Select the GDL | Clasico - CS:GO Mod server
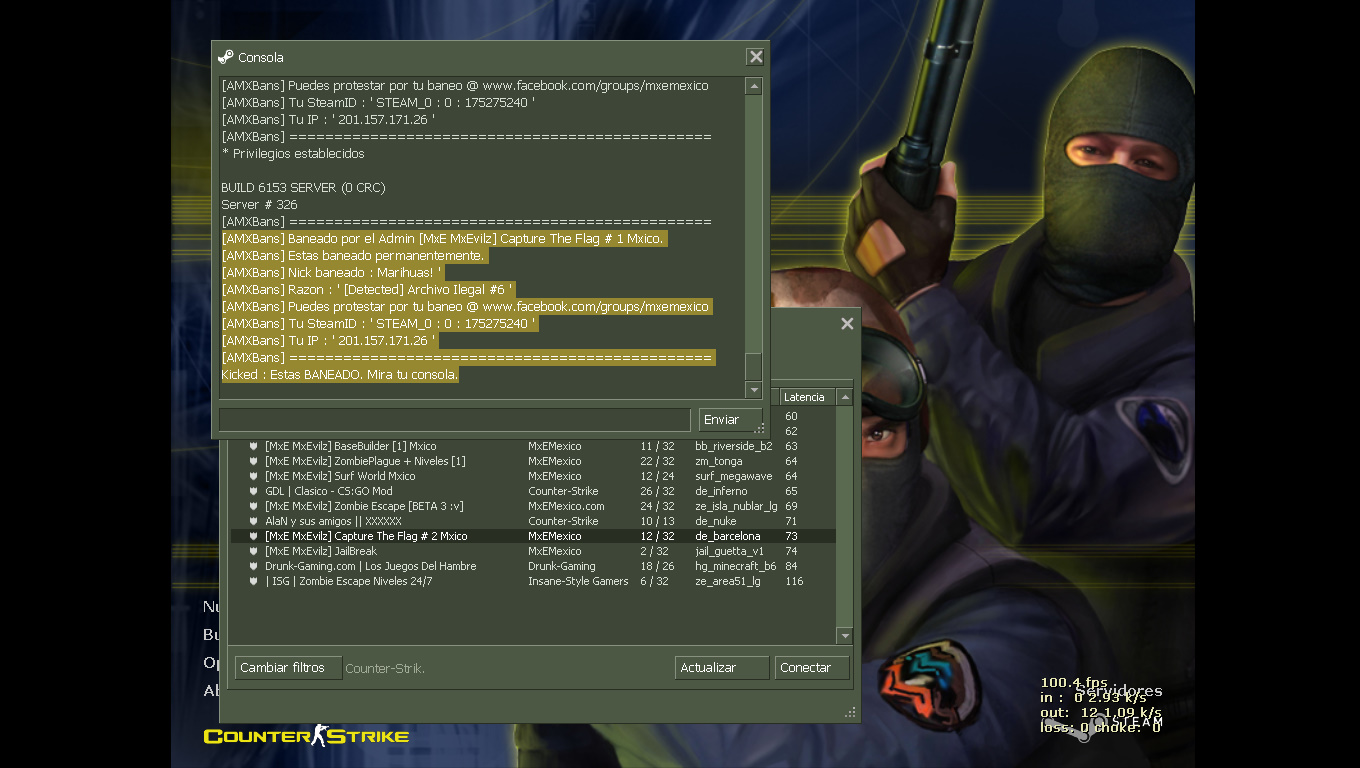This screenshot has width=1360, height=768. (x=329, y=491)
